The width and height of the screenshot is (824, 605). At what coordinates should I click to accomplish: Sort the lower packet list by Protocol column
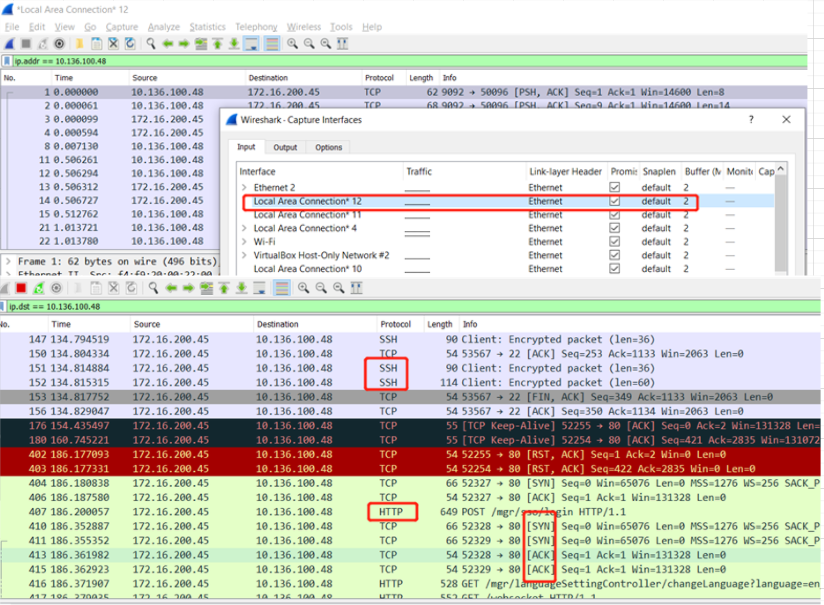click(400, 324)
